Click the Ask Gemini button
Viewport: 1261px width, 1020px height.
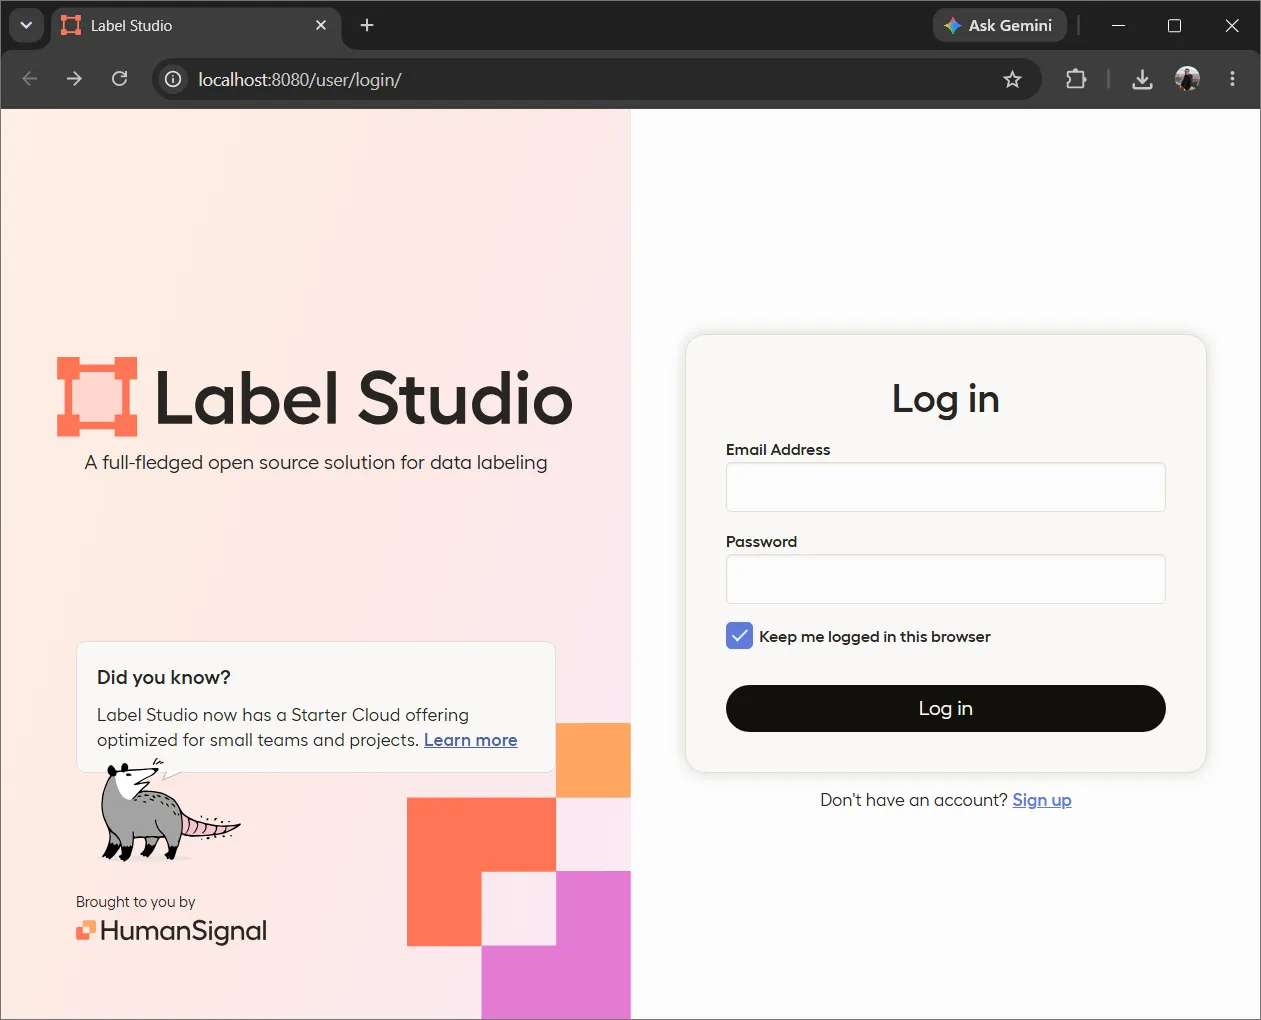999,25
